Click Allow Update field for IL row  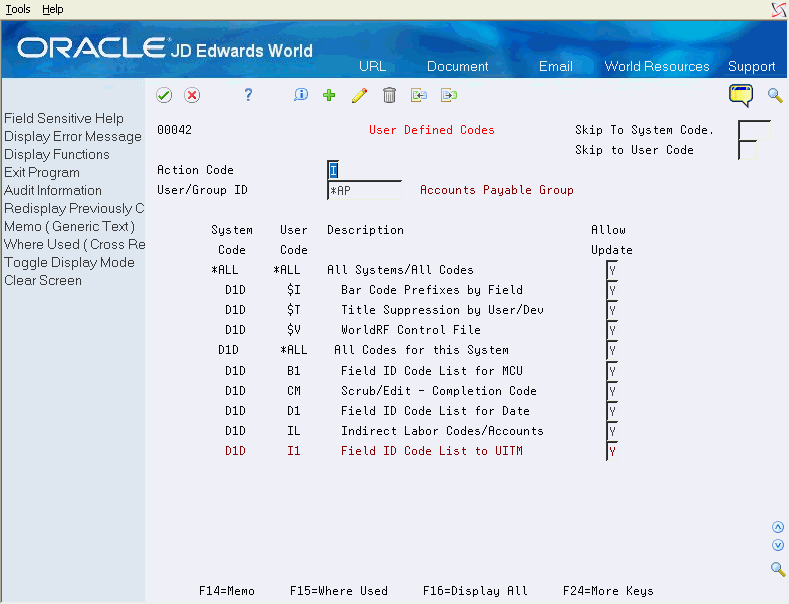point(612,431)
